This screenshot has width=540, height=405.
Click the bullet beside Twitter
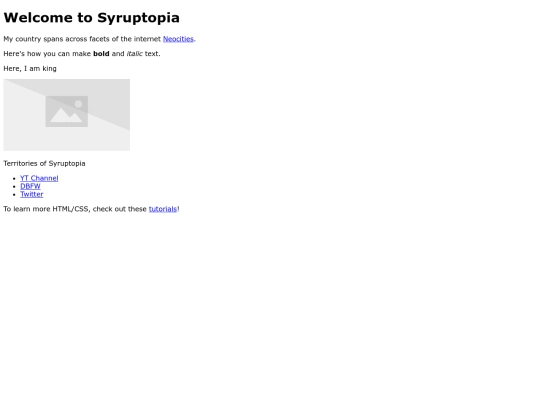14,195
